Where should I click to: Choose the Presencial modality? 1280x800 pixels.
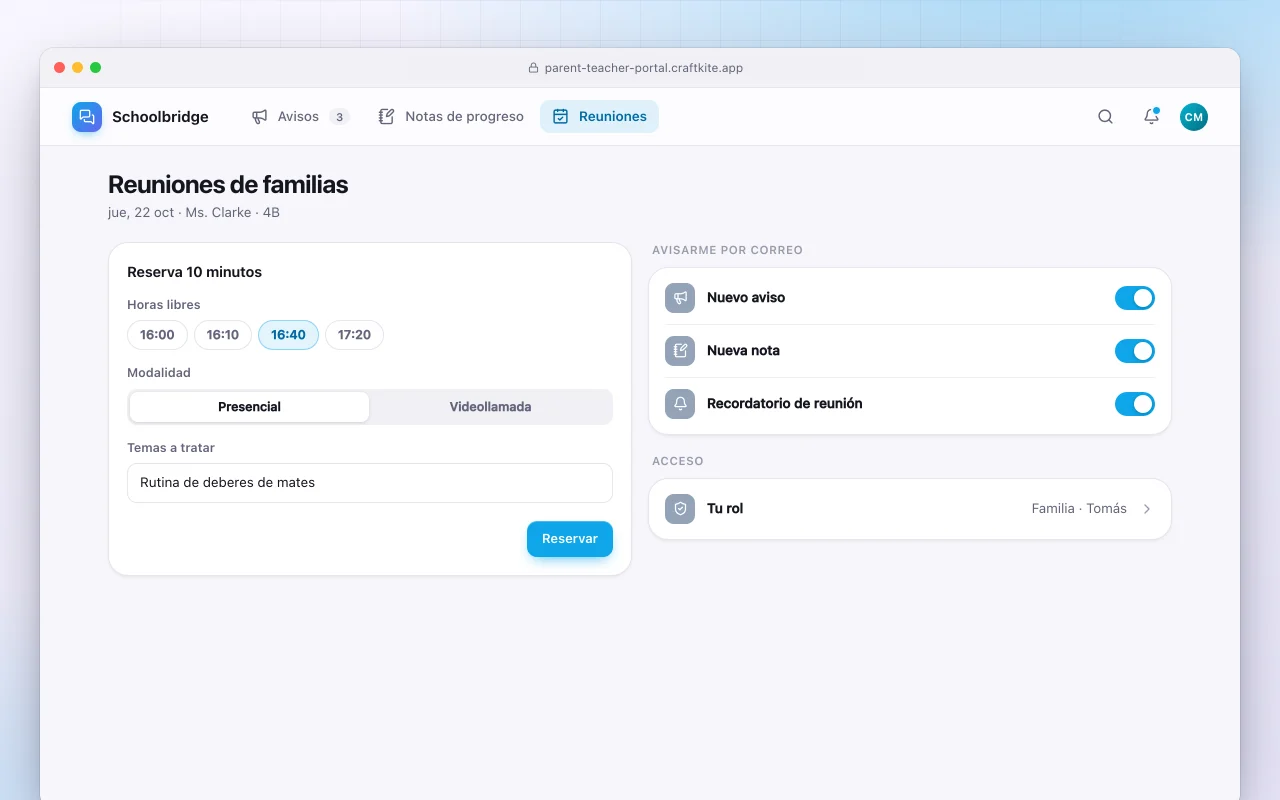(x=249, y=407)
